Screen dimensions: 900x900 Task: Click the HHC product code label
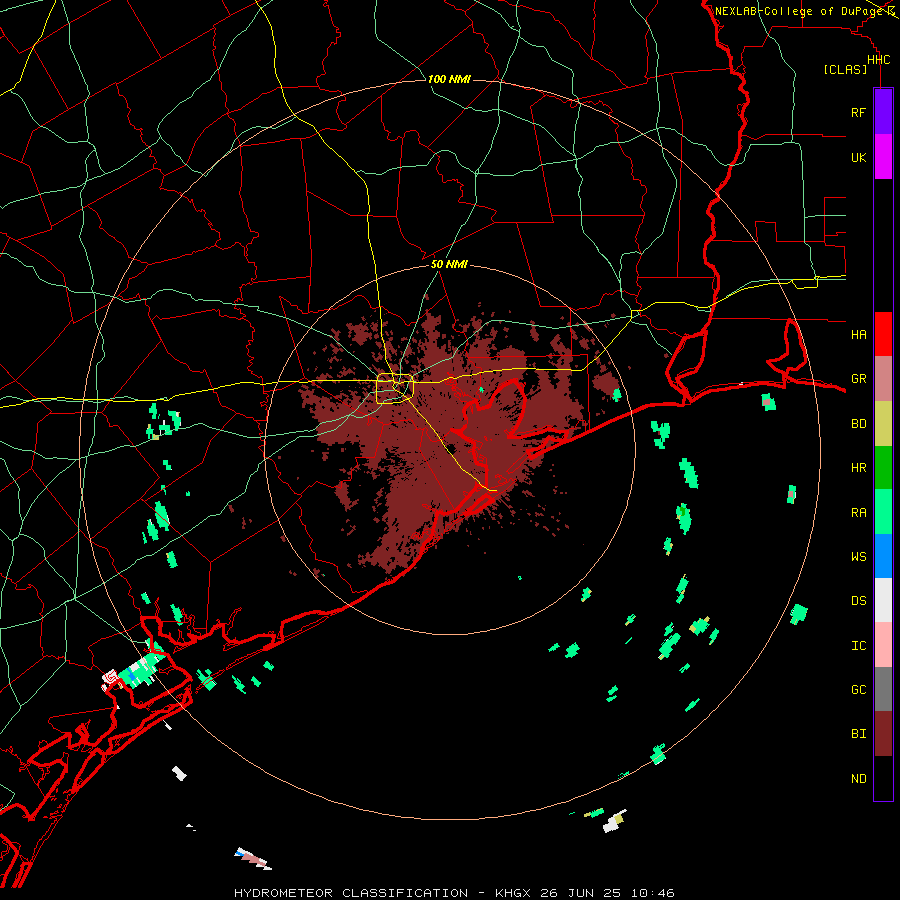(879, 60)
